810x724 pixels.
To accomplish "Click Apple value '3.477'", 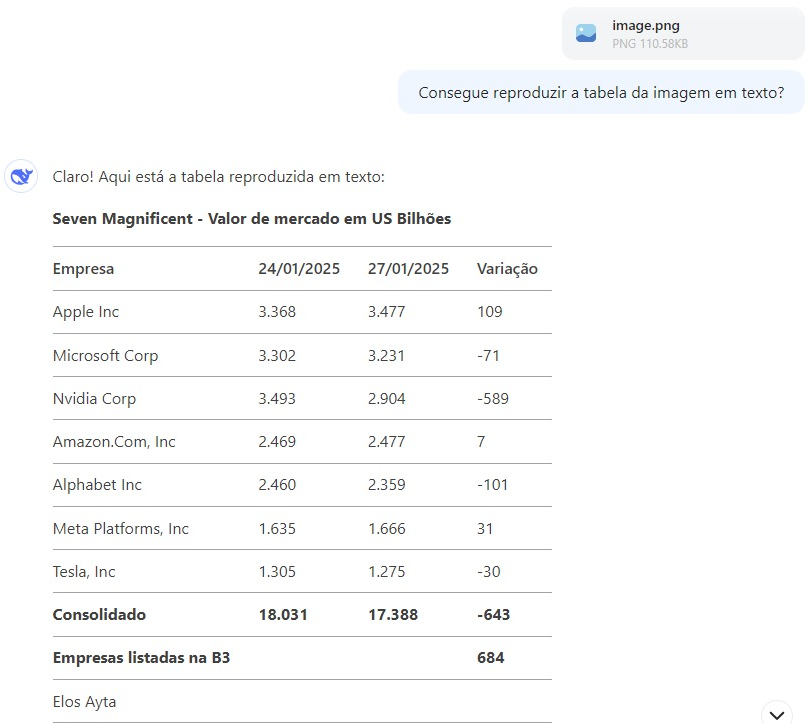I will tap(386, 312).
